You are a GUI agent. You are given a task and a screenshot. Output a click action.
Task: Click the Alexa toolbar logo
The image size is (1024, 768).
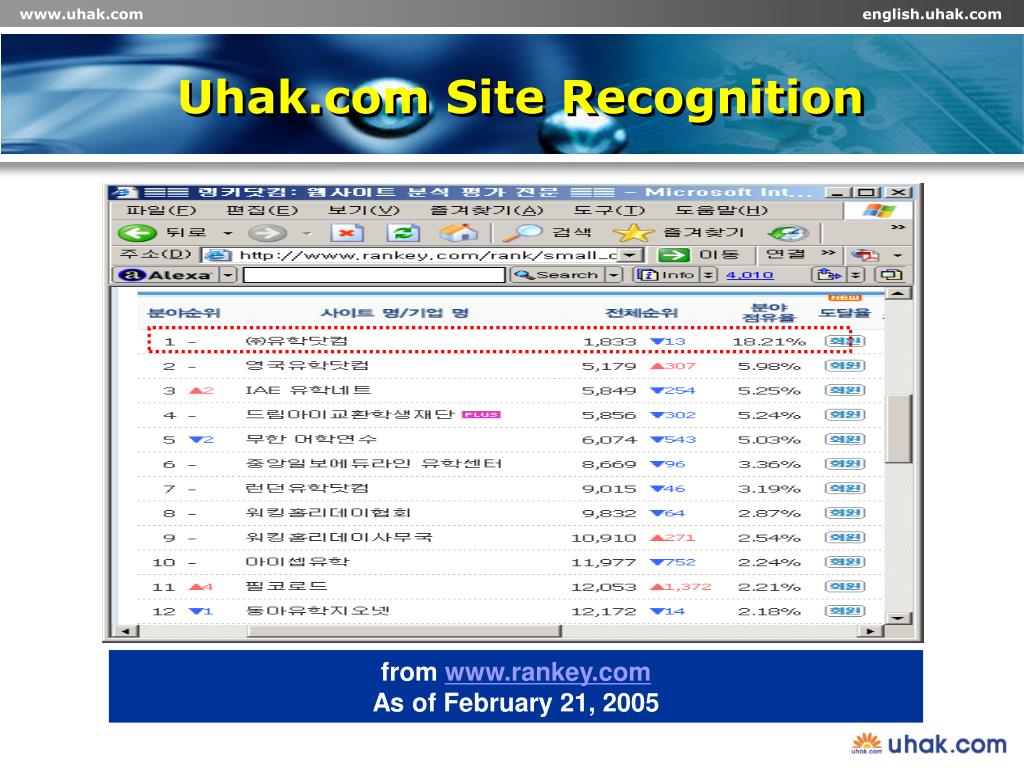(165, 275)
